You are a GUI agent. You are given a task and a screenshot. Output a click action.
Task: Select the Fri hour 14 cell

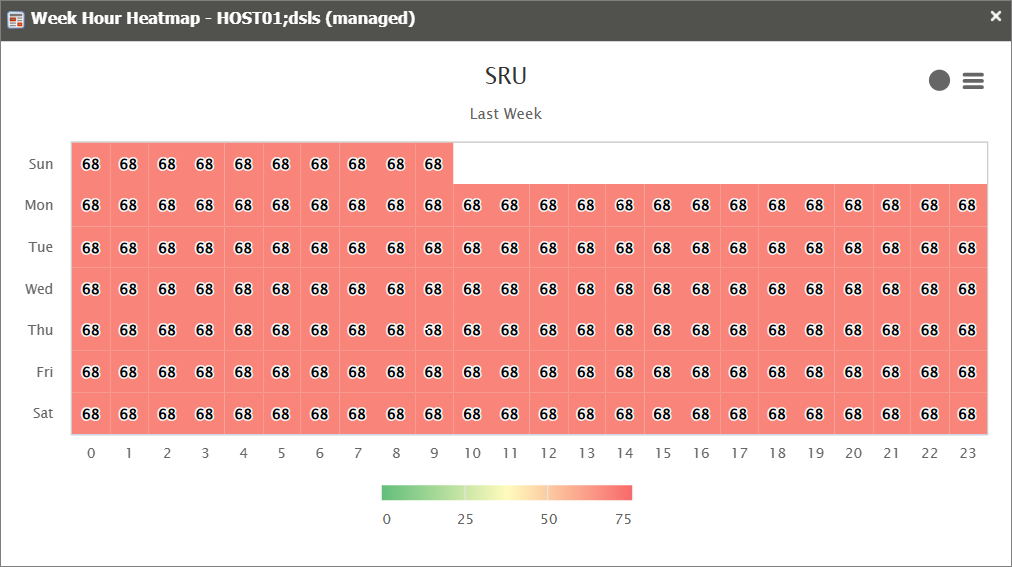click(x=625, y=372)
